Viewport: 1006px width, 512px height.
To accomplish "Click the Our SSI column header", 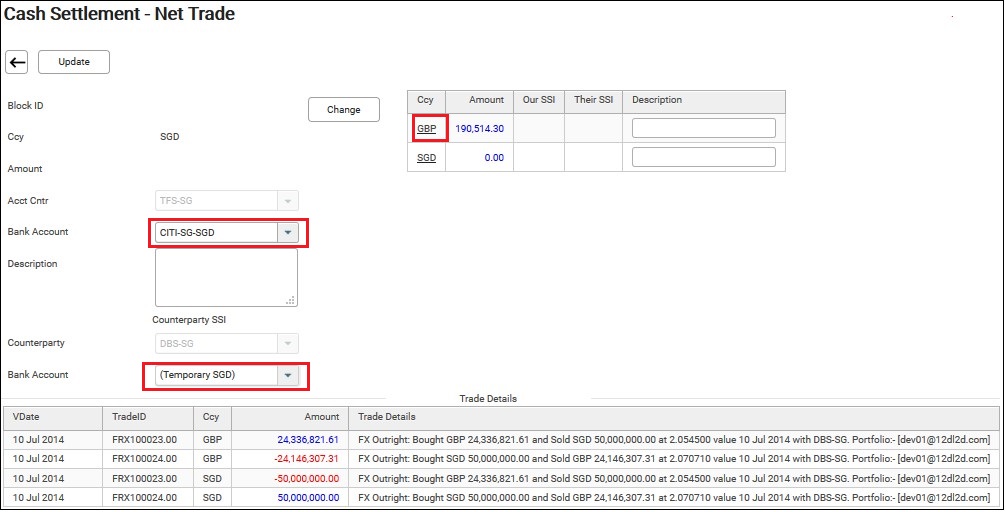I will [x=539, y=100].
